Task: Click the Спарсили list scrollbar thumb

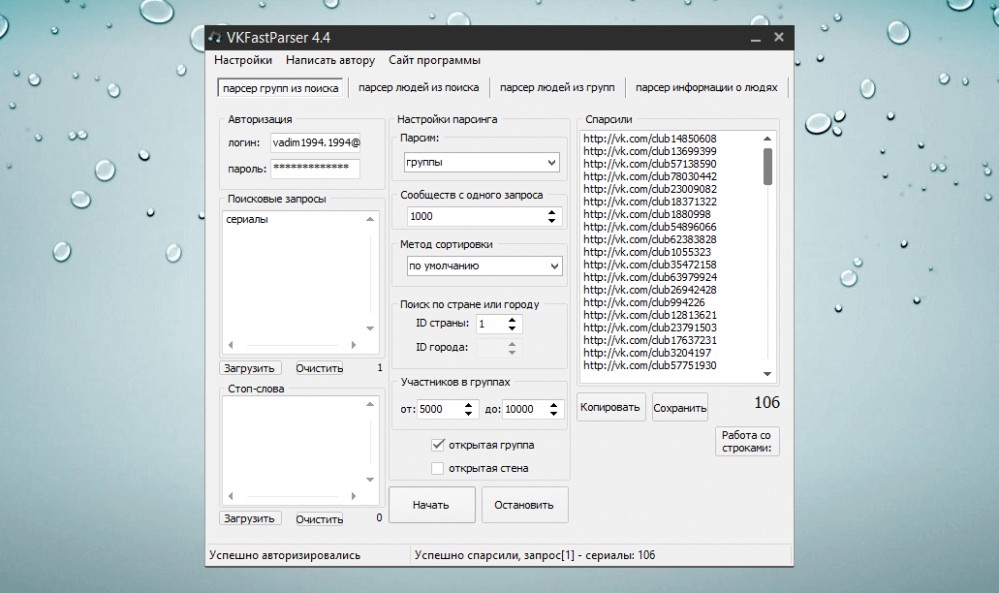Action: coord(768,166)
